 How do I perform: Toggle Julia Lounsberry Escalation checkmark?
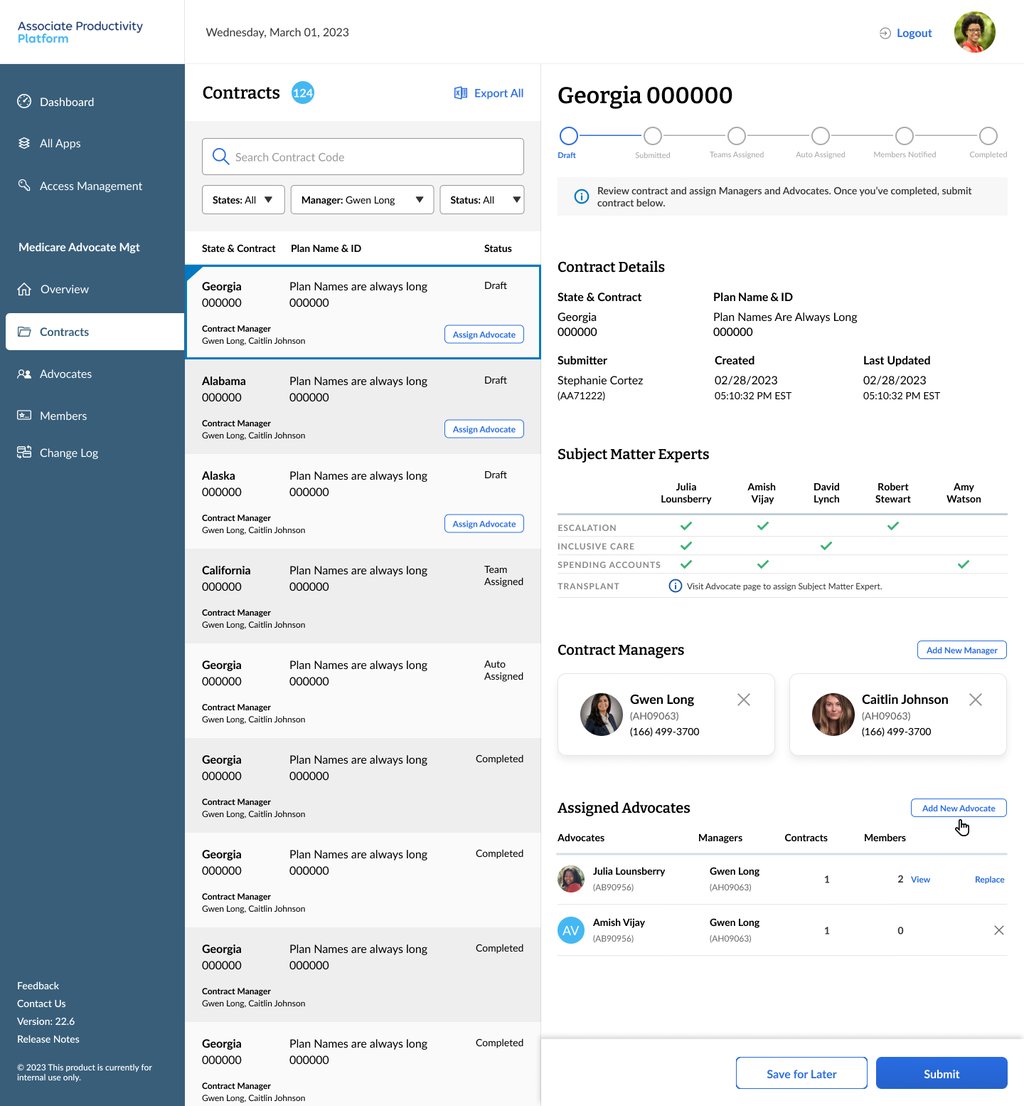685,526
